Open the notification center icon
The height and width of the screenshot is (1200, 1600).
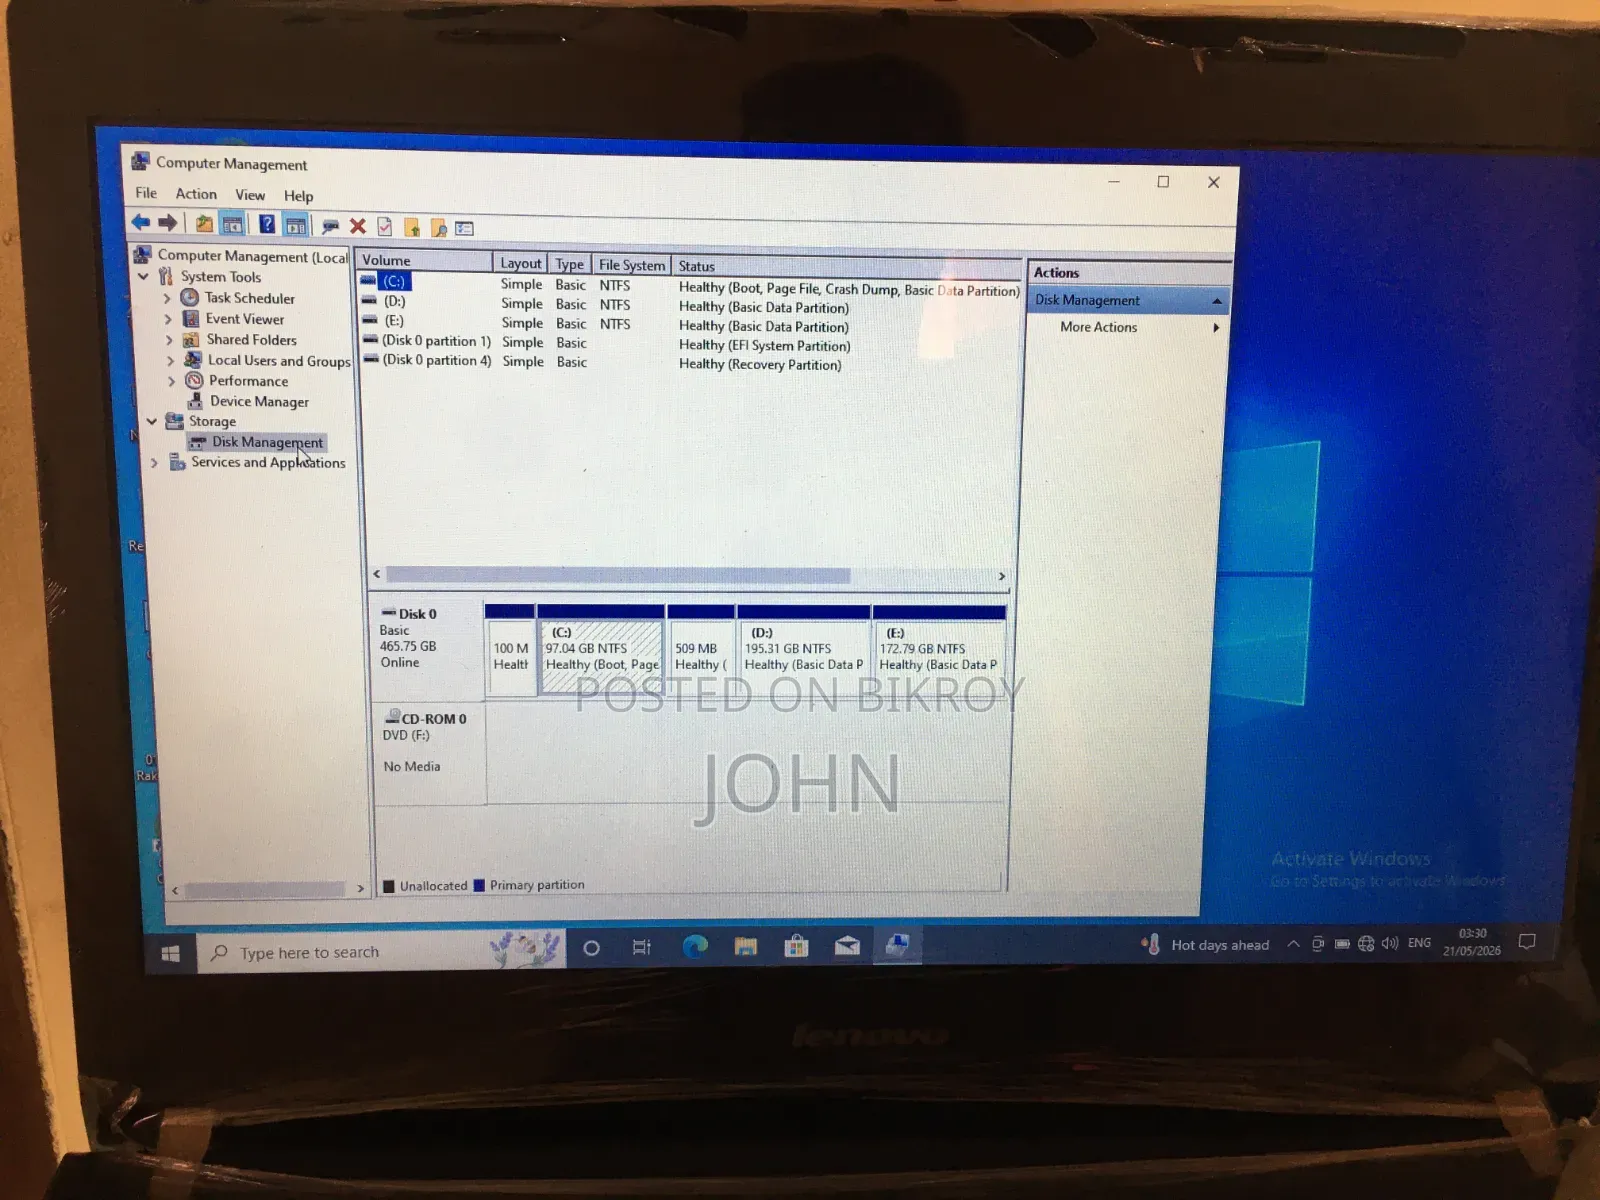click(x=1527, y=942)
